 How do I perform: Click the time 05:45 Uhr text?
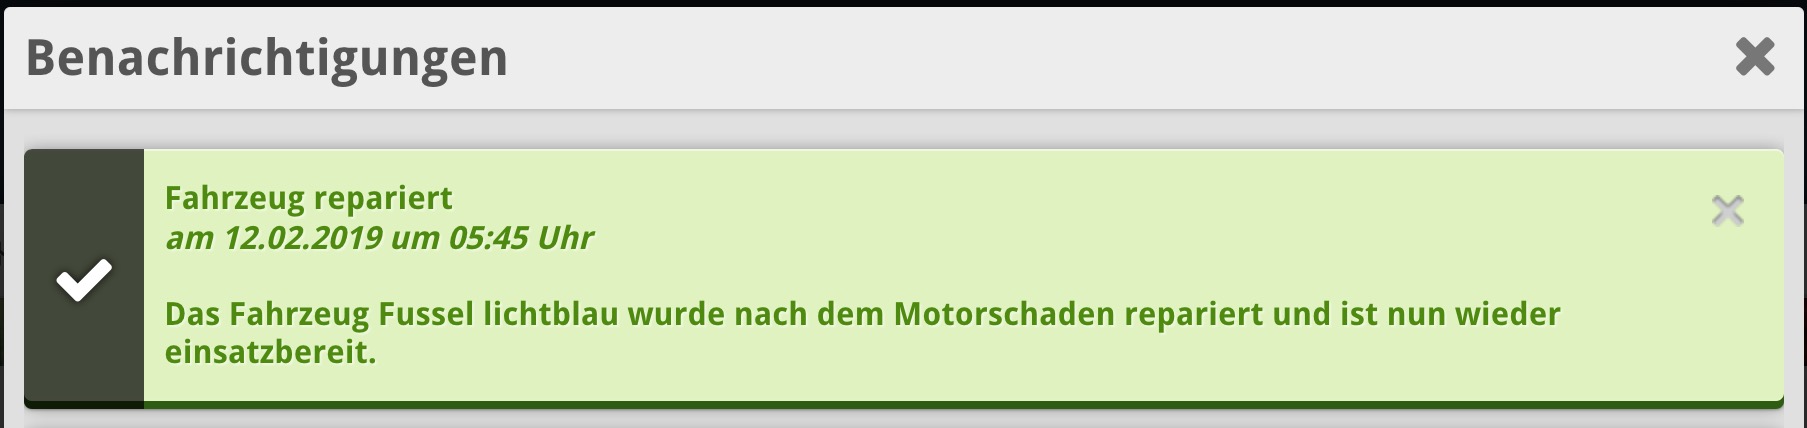(x=521, y=238)
